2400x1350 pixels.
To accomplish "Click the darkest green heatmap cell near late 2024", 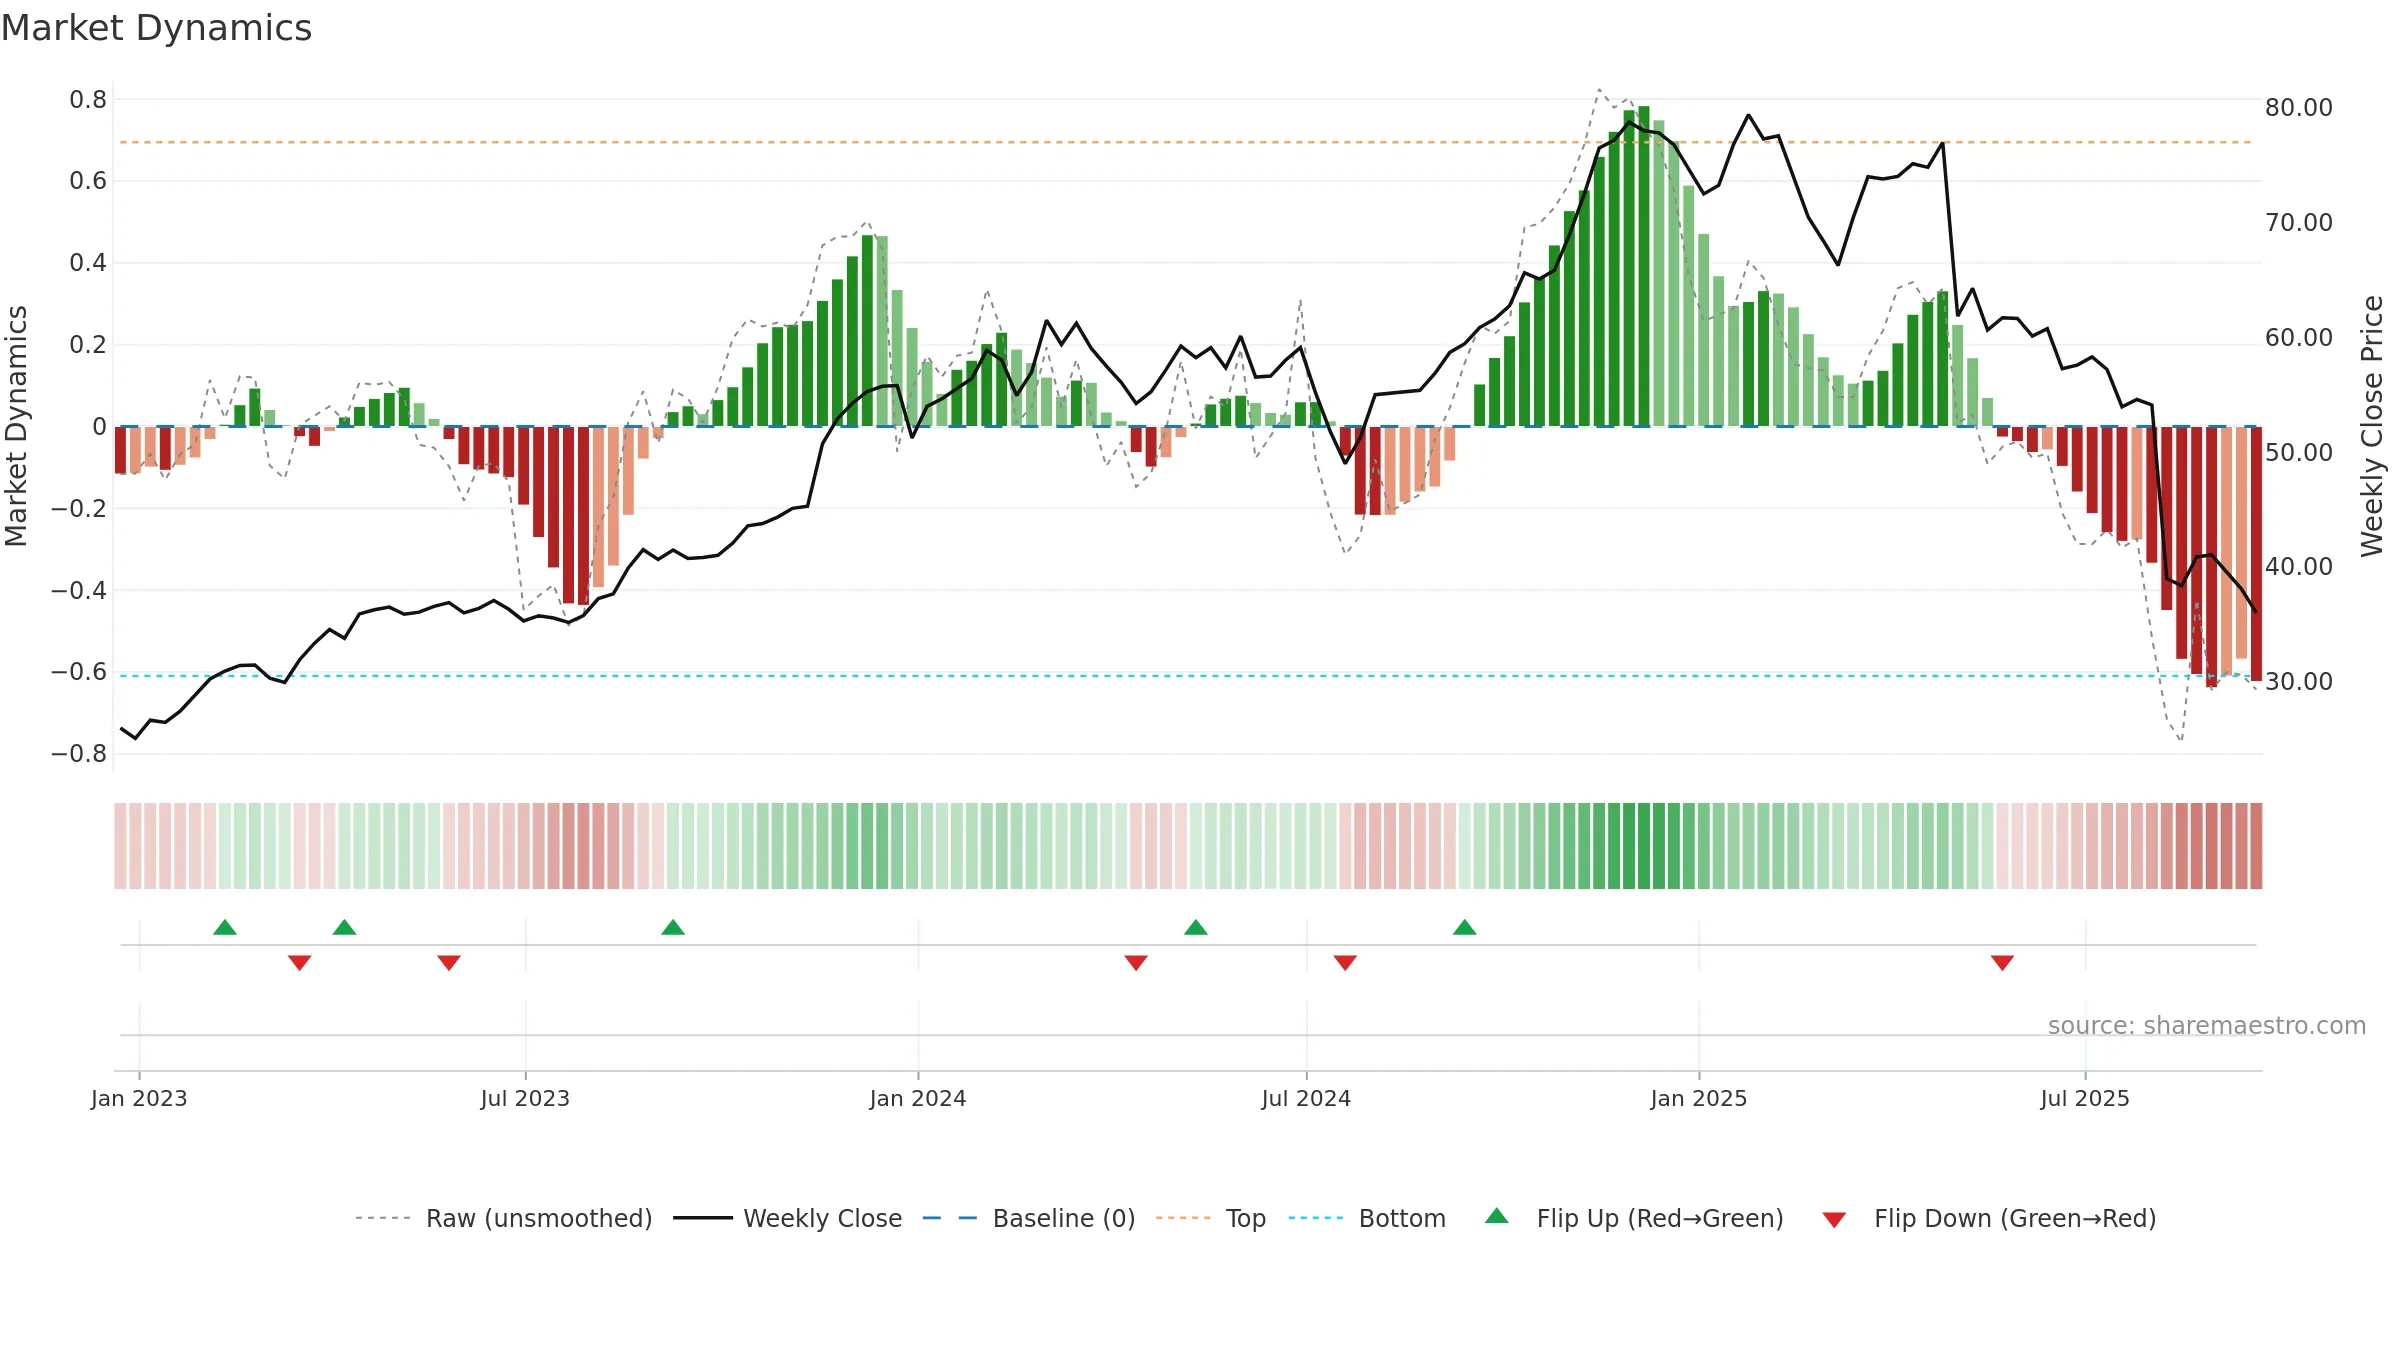I will pos(1644,846).
